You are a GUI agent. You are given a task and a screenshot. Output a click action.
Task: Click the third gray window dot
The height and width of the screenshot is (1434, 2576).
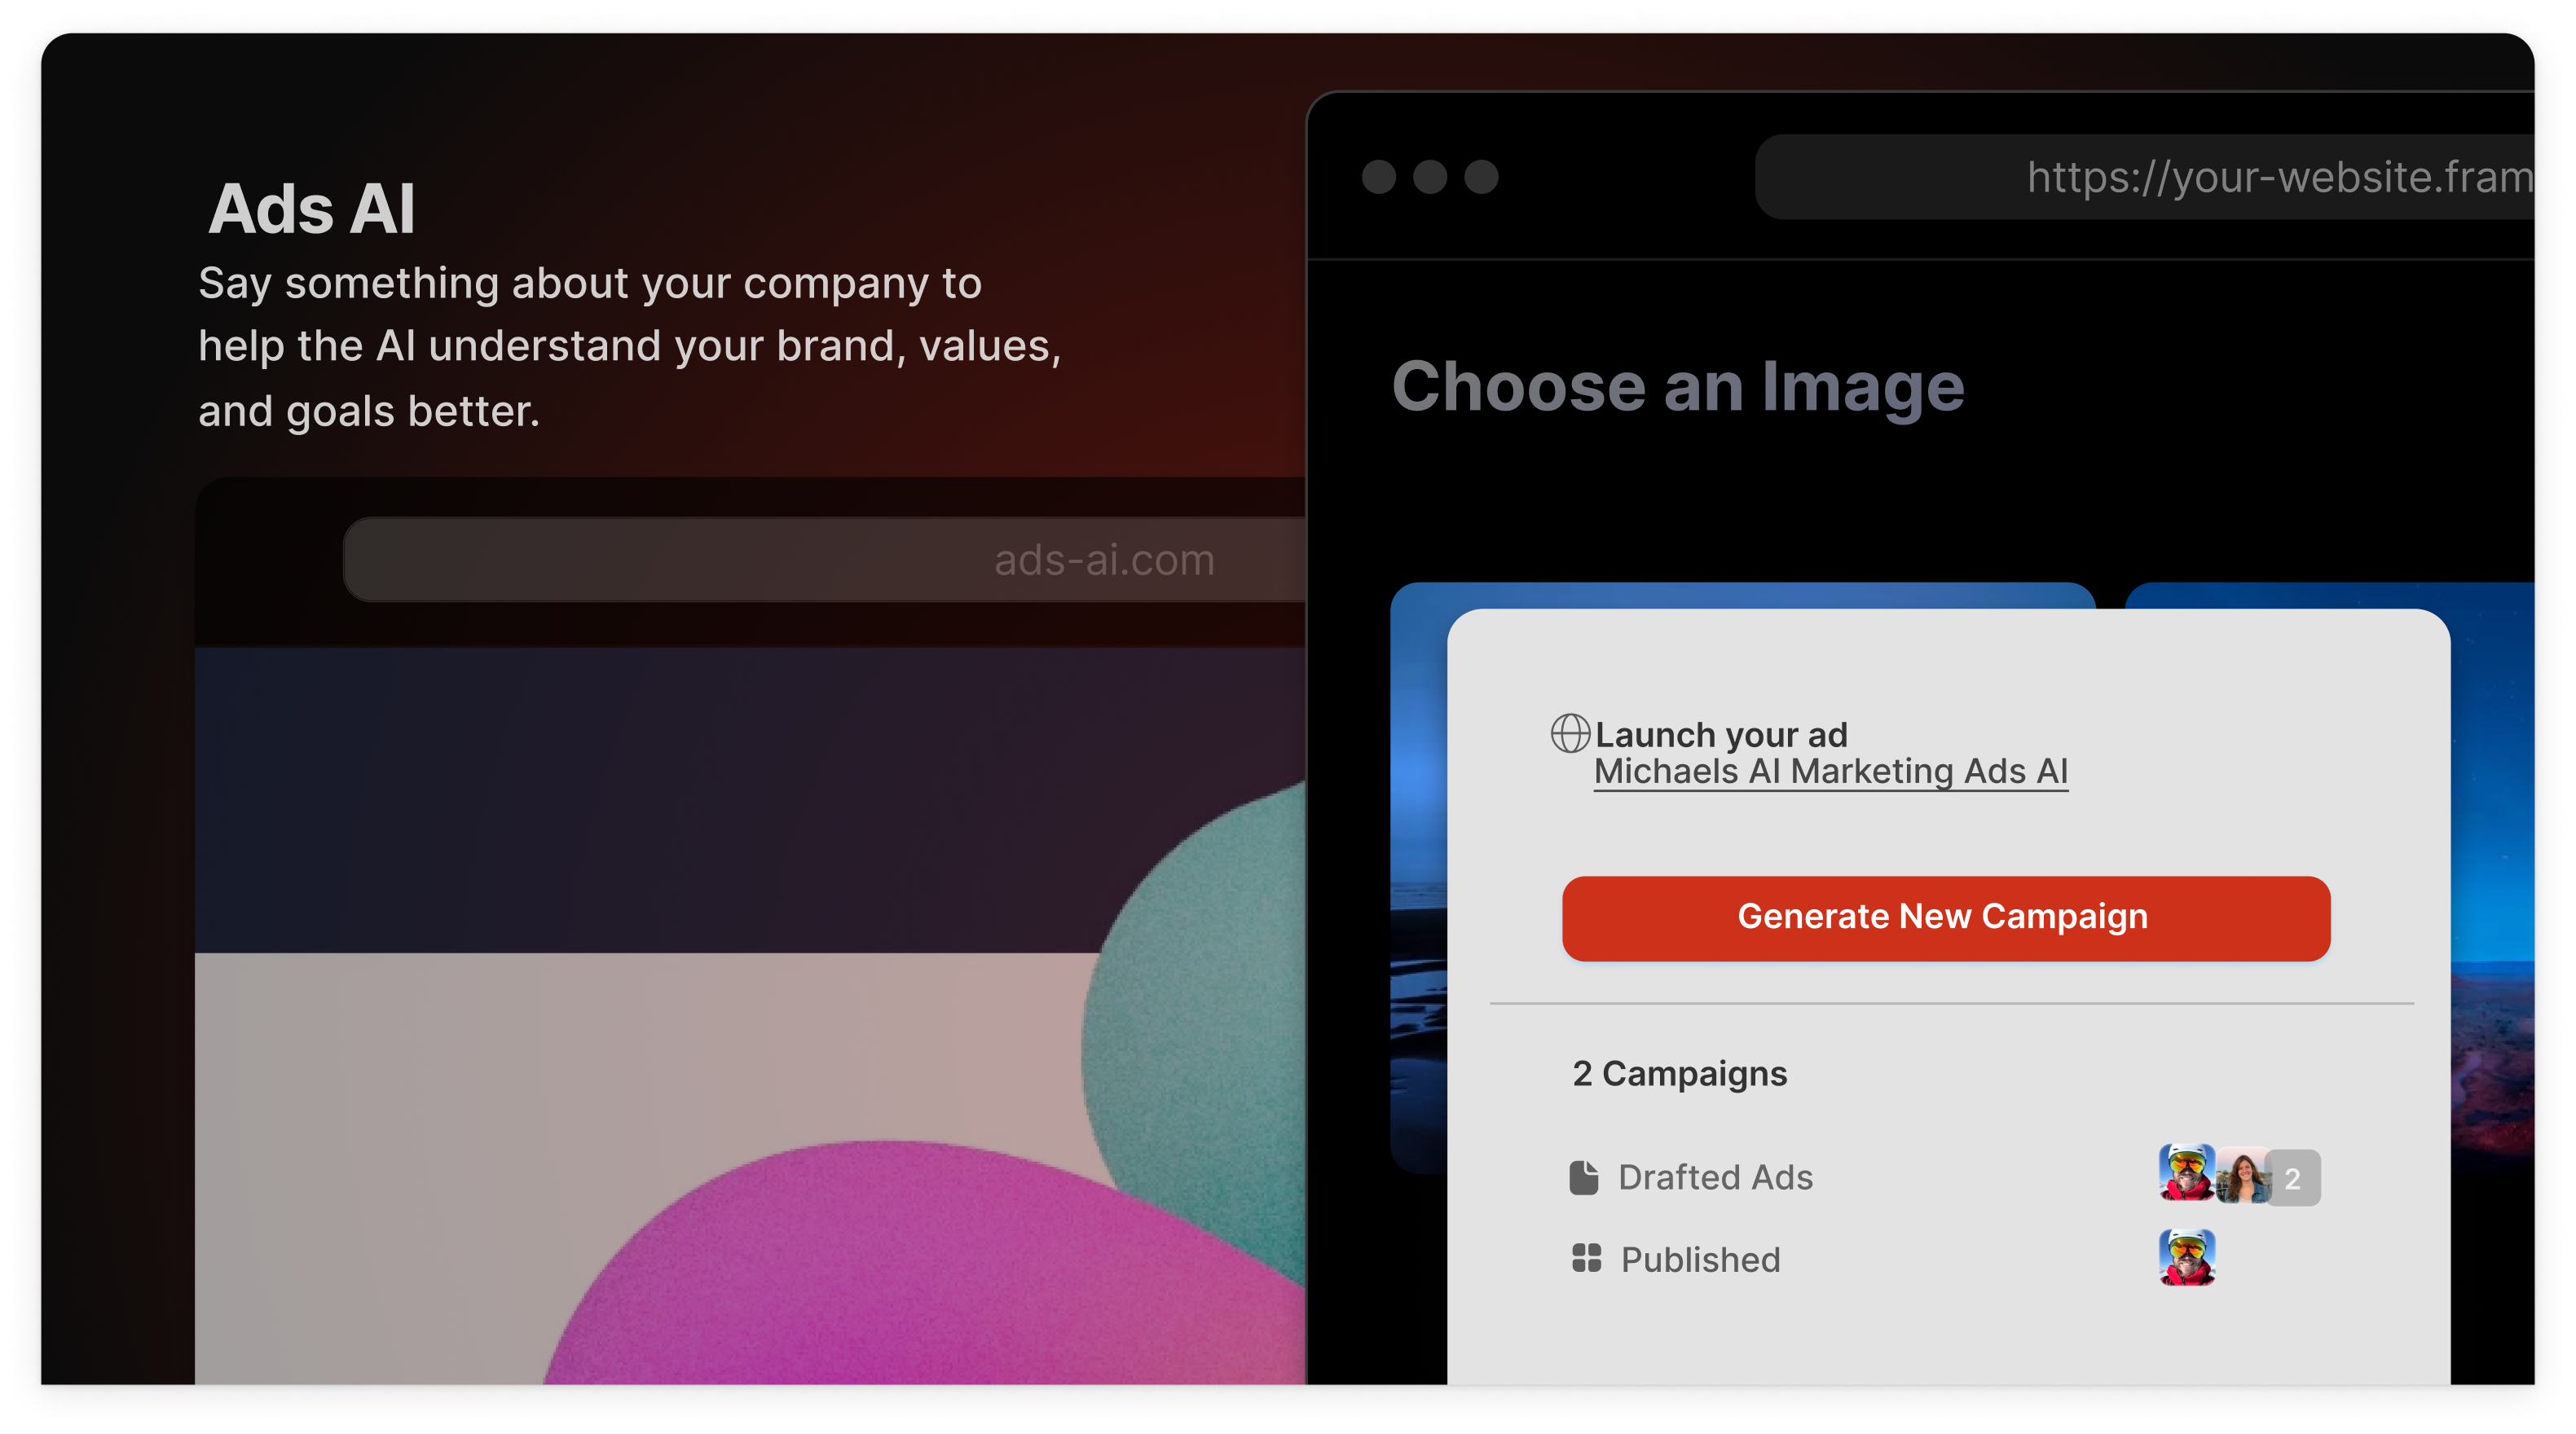1481,177
